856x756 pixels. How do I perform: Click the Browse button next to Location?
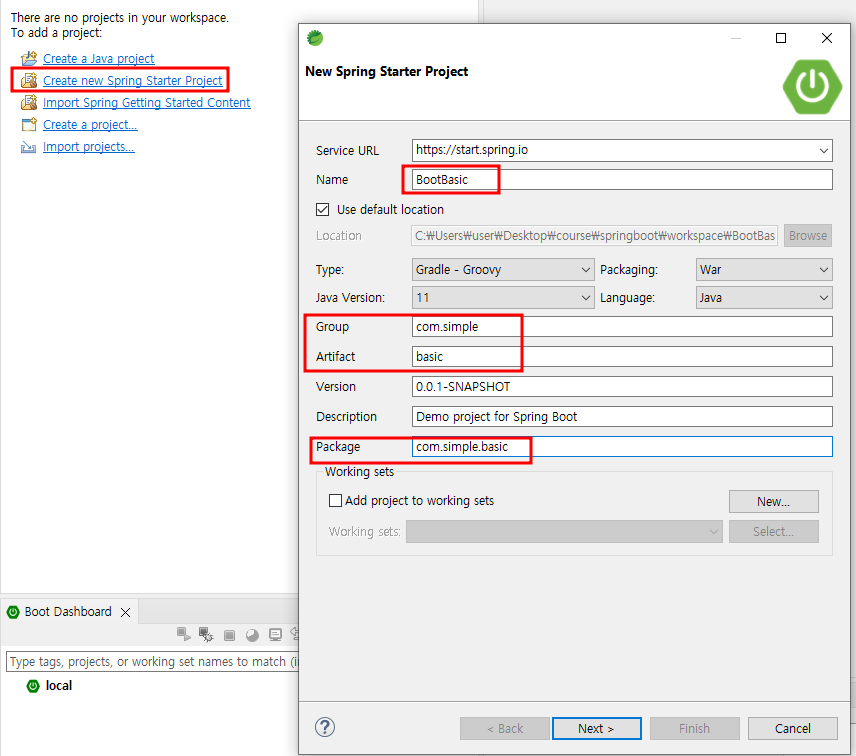808,235
